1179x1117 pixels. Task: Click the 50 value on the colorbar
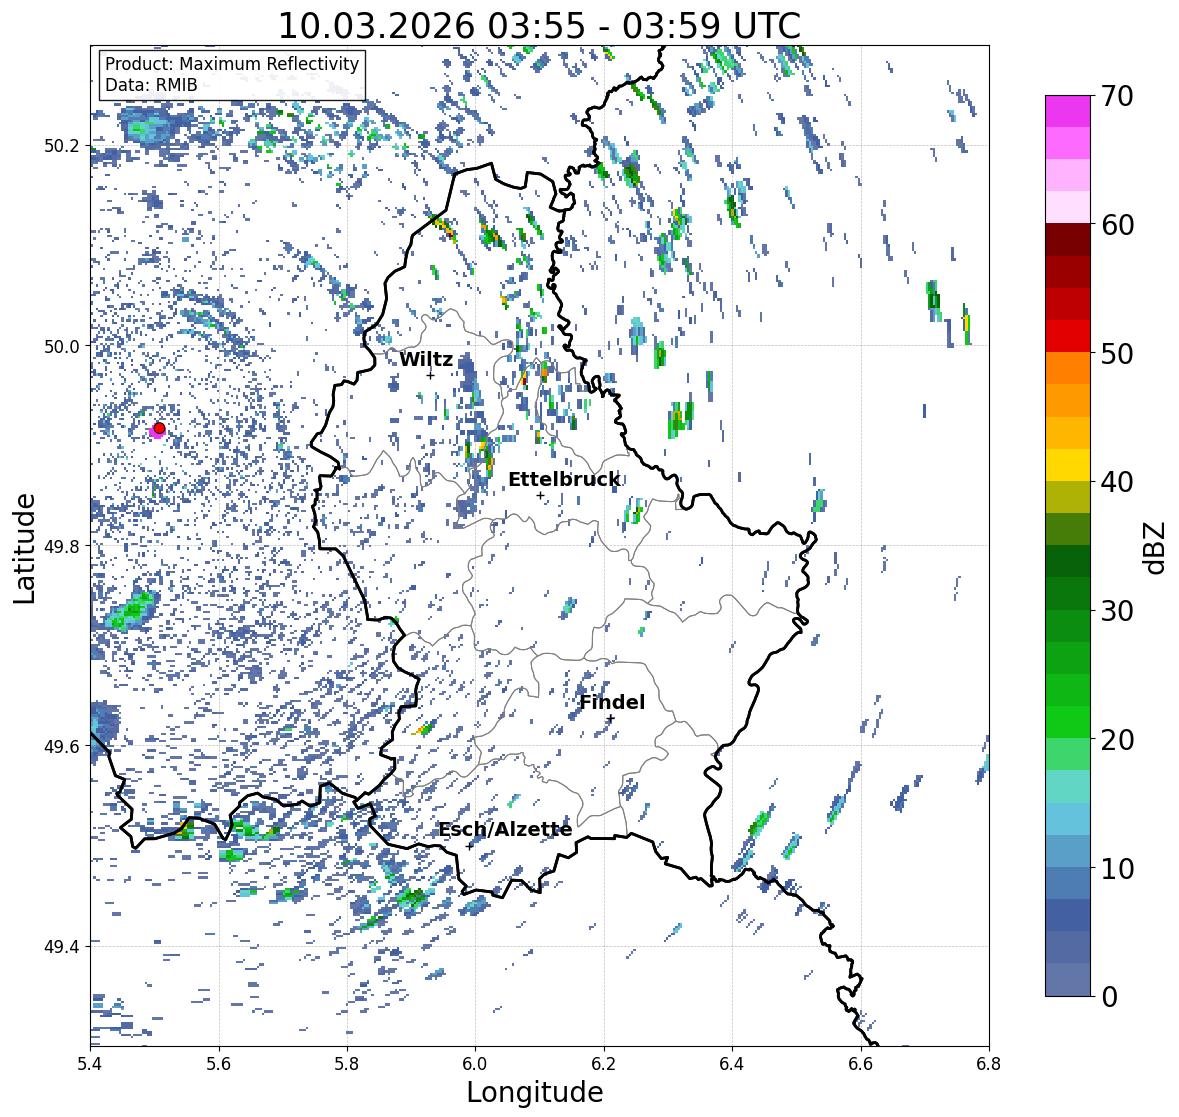click(1117, 353)
